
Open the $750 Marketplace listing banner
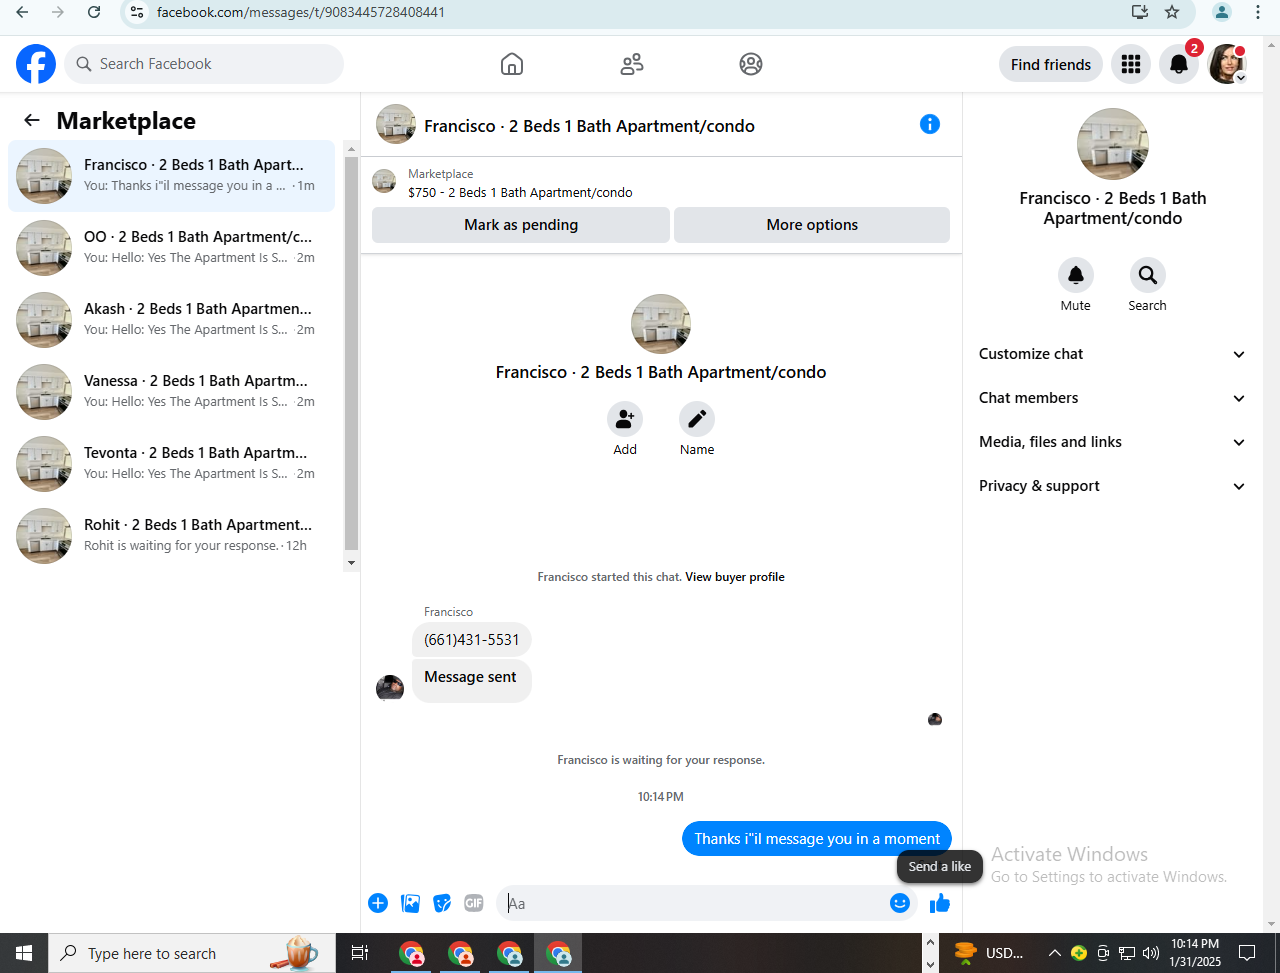(661, 183)
